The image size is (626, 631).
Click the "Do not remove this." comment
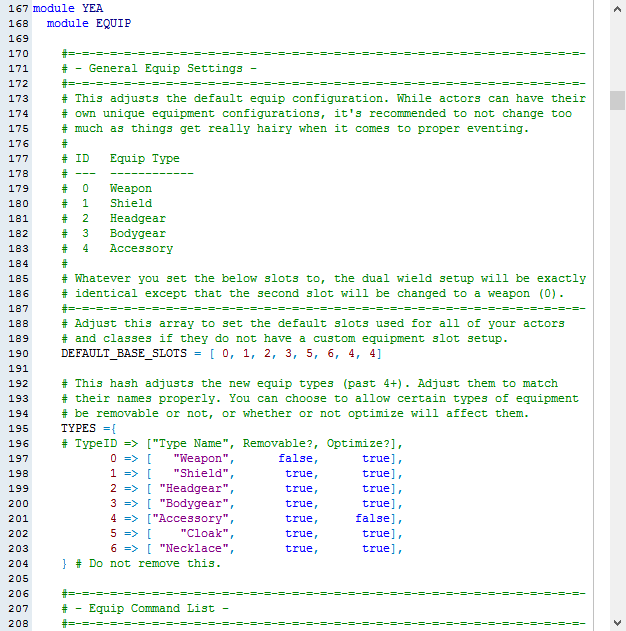tap(148, 563)
